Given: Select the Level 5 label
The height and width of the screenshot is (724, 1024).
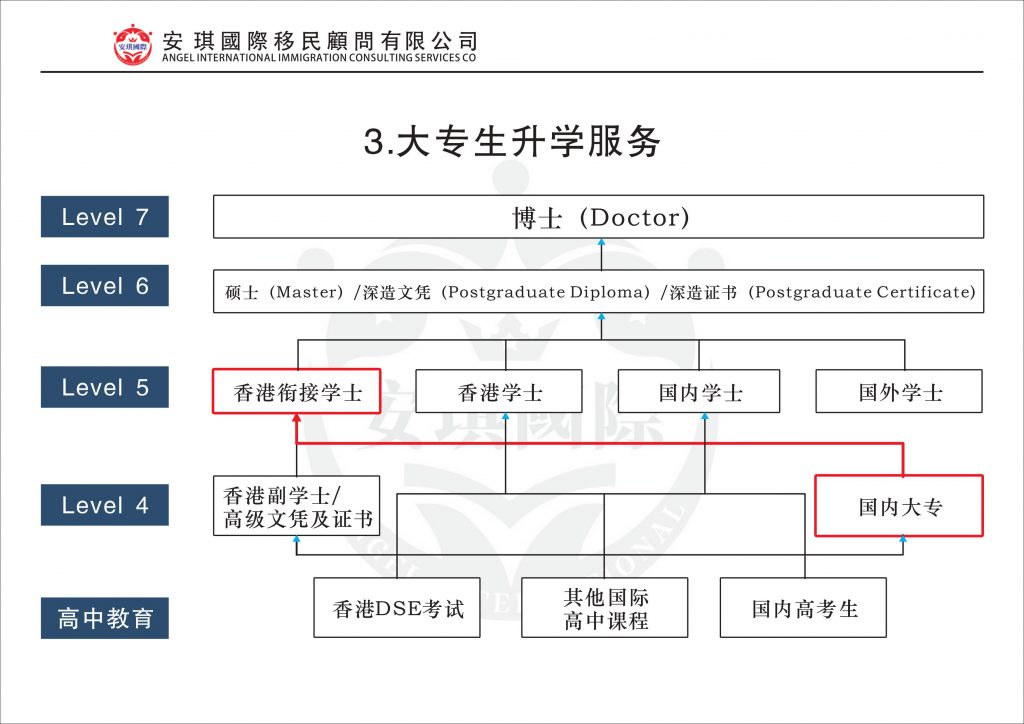Looking at the screenshot, I should click(105, 388).
